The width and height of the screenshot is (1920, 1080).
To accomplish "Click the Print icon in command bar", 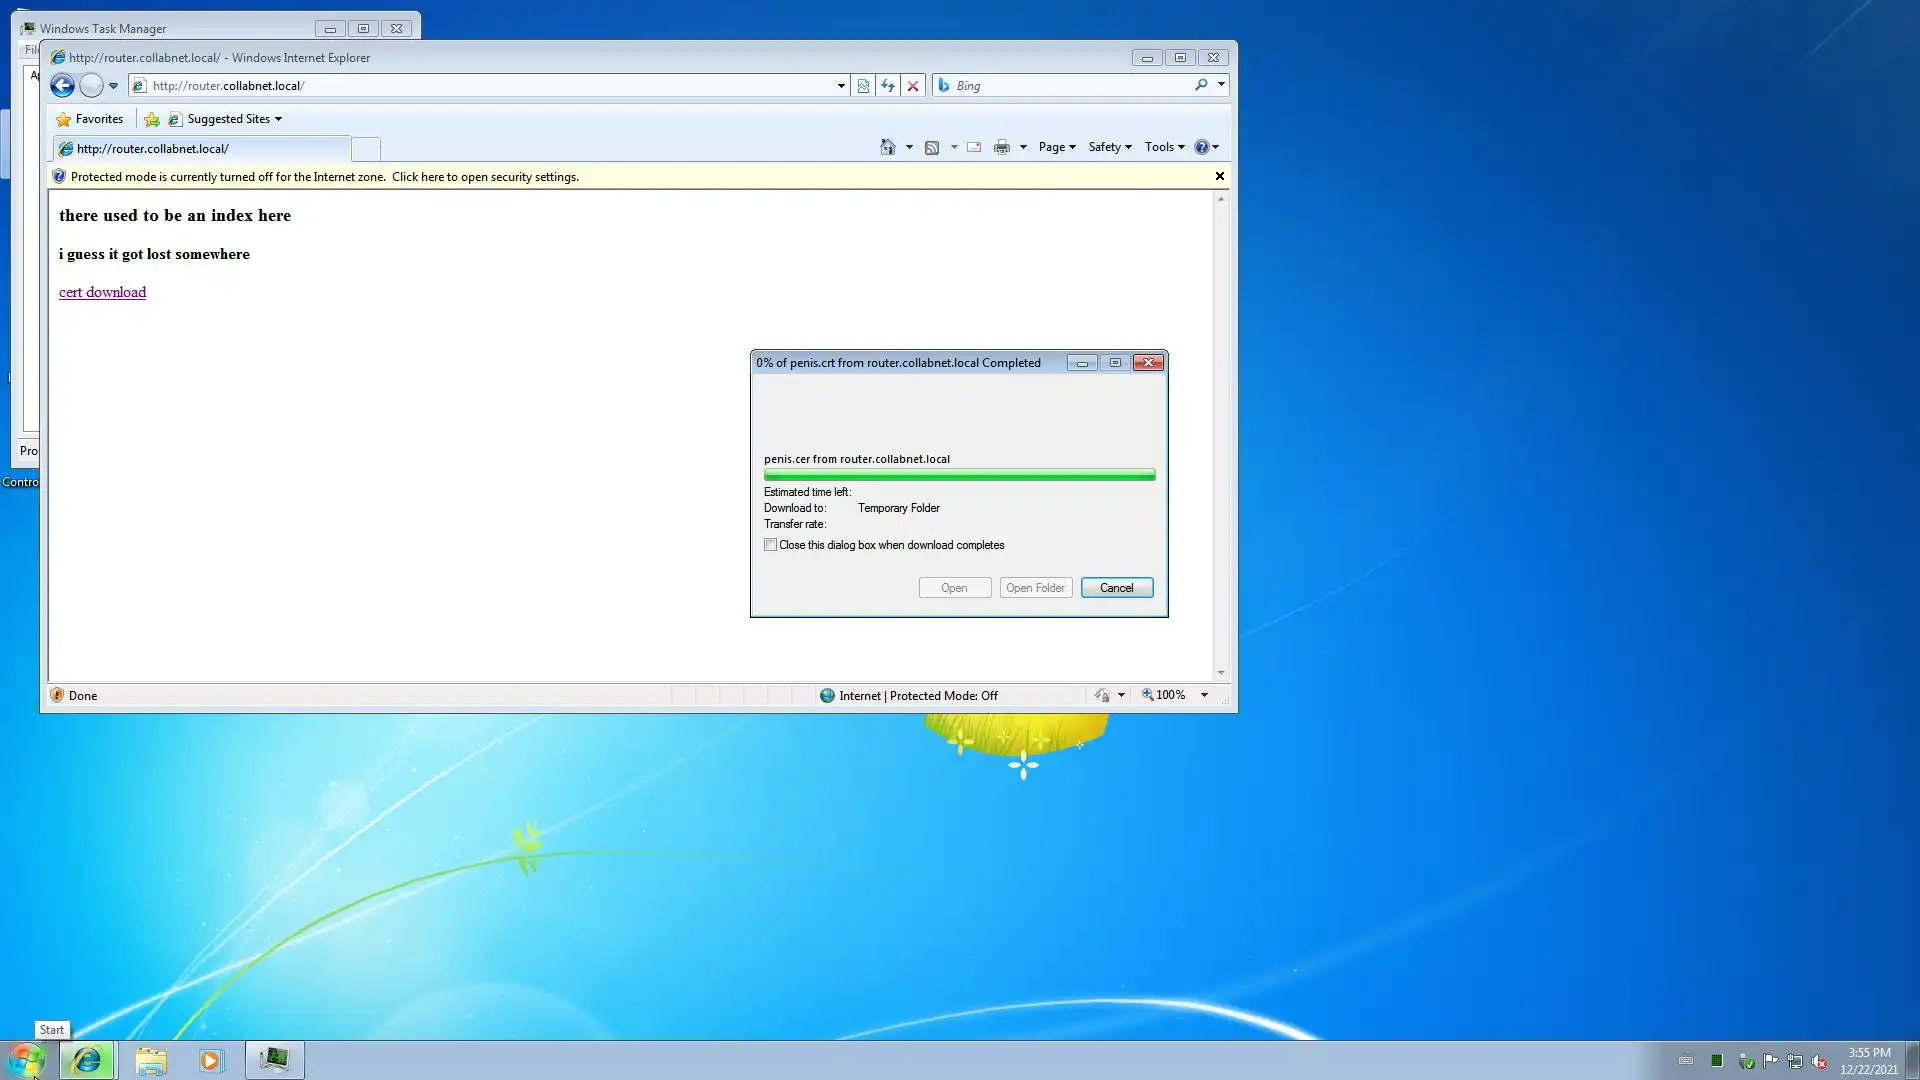I will pos(1001,147).
